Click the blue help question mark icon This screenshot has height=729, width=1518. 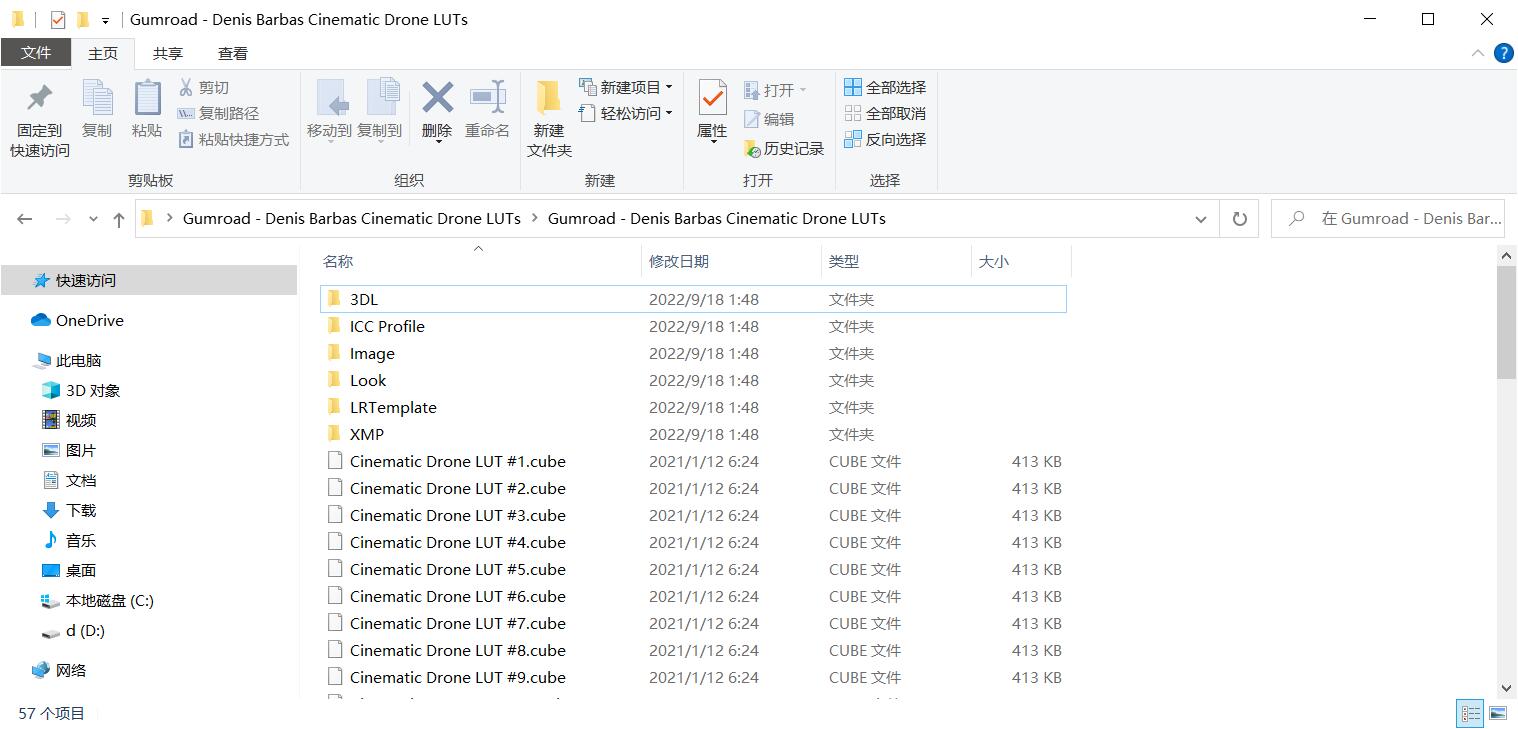[x=1503, y=53]
